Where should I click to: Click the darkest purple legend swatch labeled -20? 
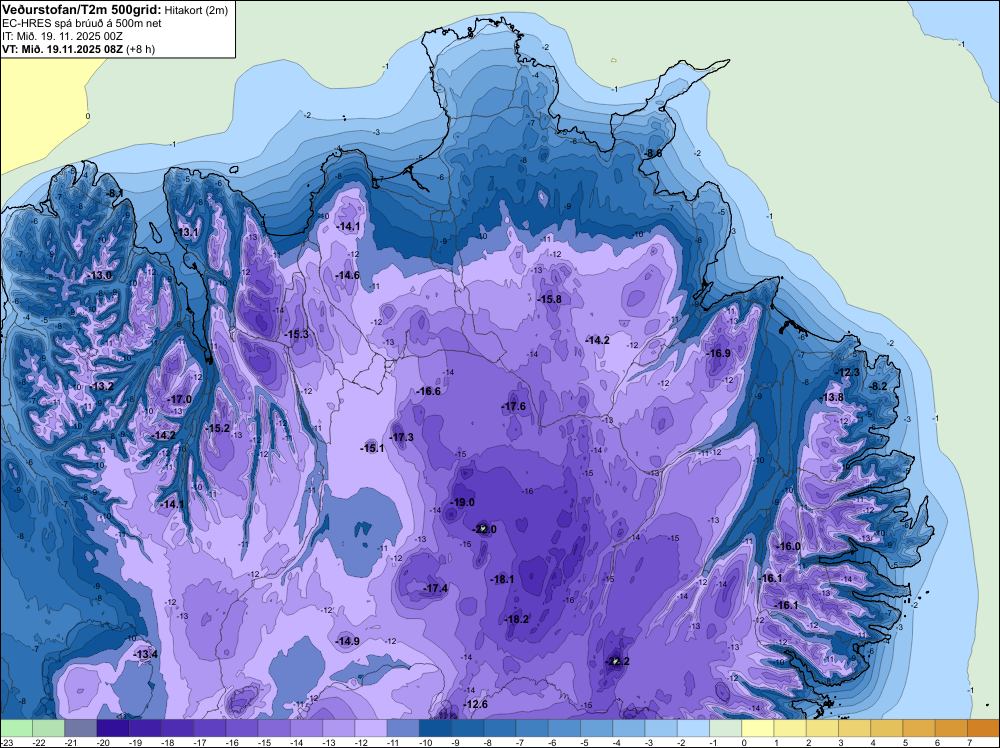click(x=113, y=728)
